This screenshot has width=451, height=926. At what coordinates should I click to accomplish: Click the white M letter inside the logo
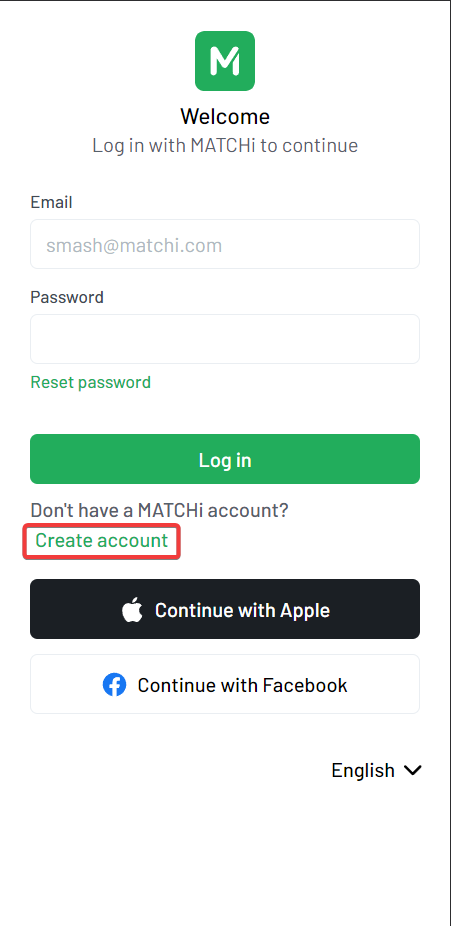coord(225,61)
